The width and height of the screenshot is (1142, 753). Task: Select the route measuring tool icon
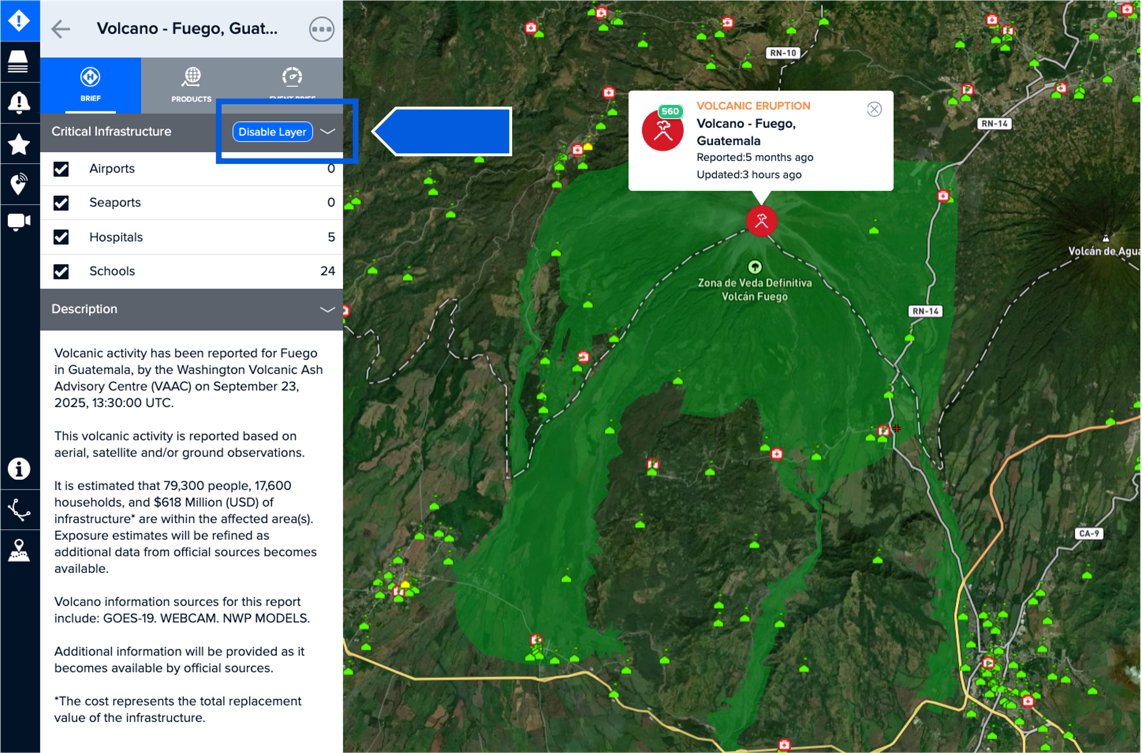[19, 510]
